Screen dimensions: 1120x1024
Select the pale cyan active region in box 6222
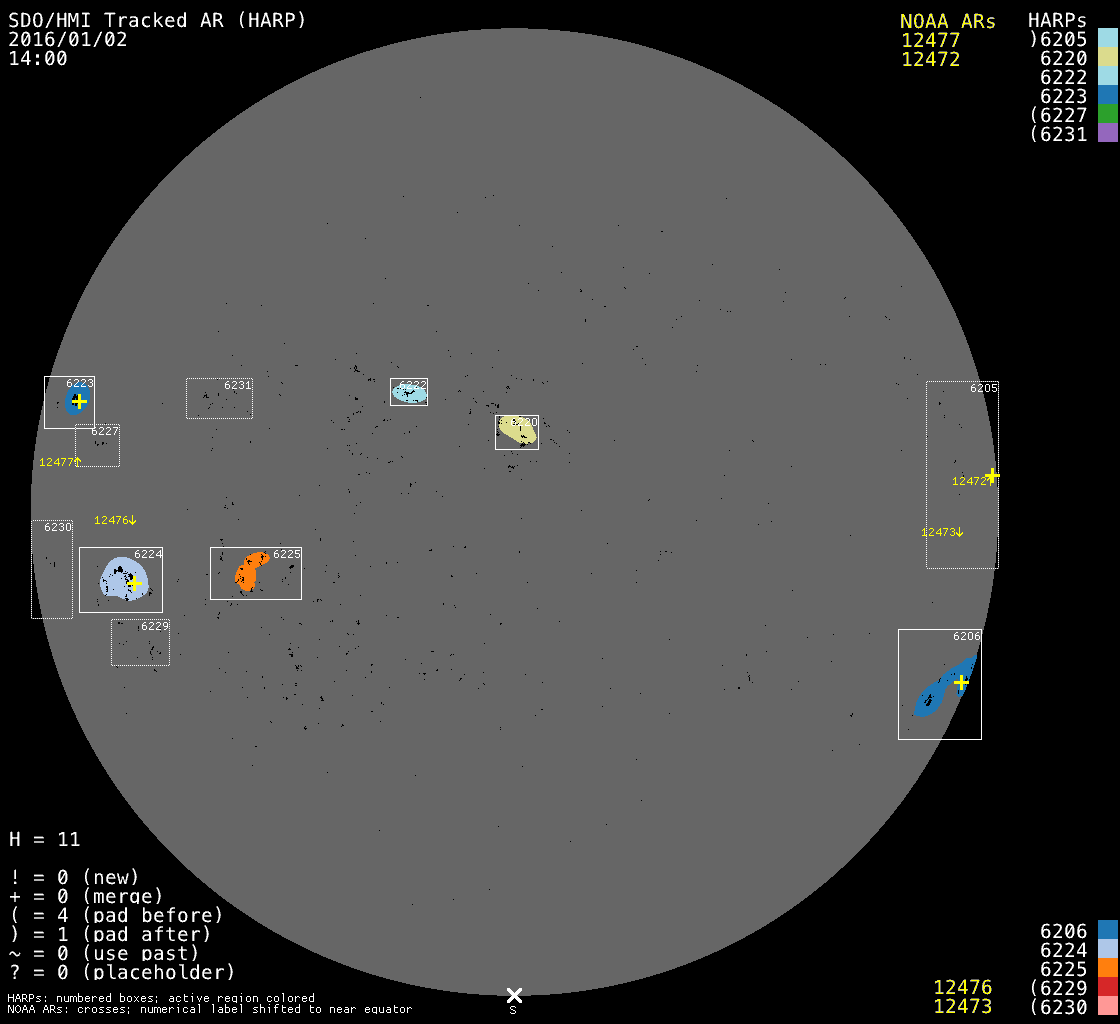[408, 392]
